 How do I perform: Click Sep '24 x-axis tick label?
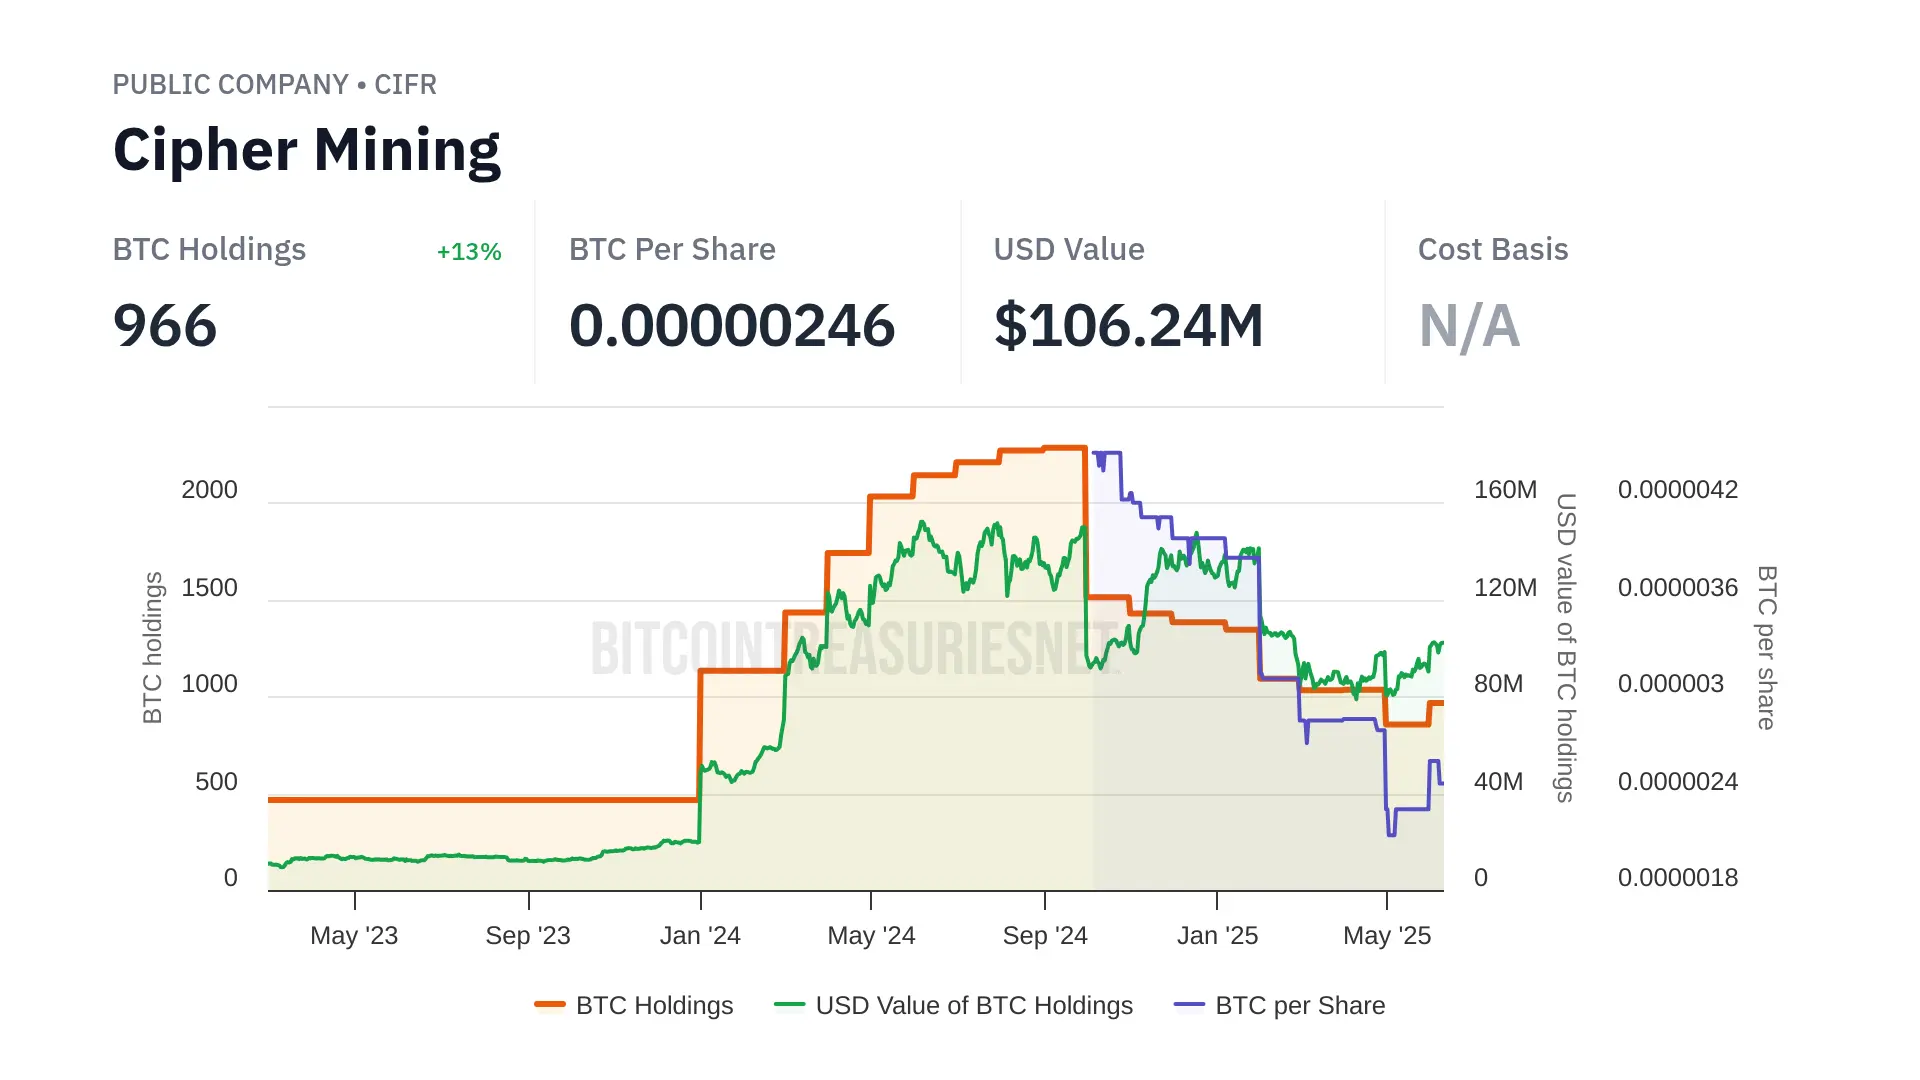click(x=1045, y=936)
